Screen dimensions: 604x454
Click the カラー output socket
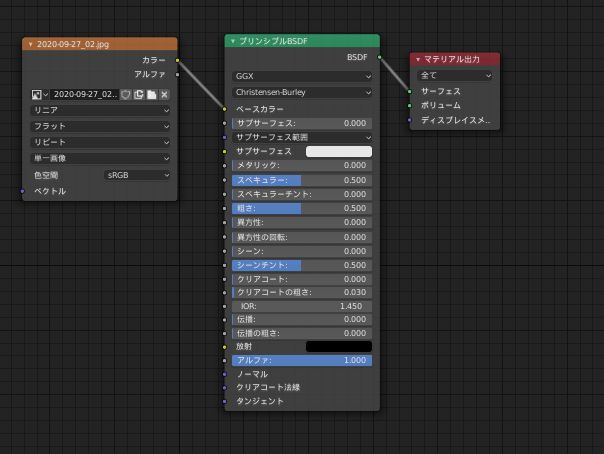click(177, 60)
